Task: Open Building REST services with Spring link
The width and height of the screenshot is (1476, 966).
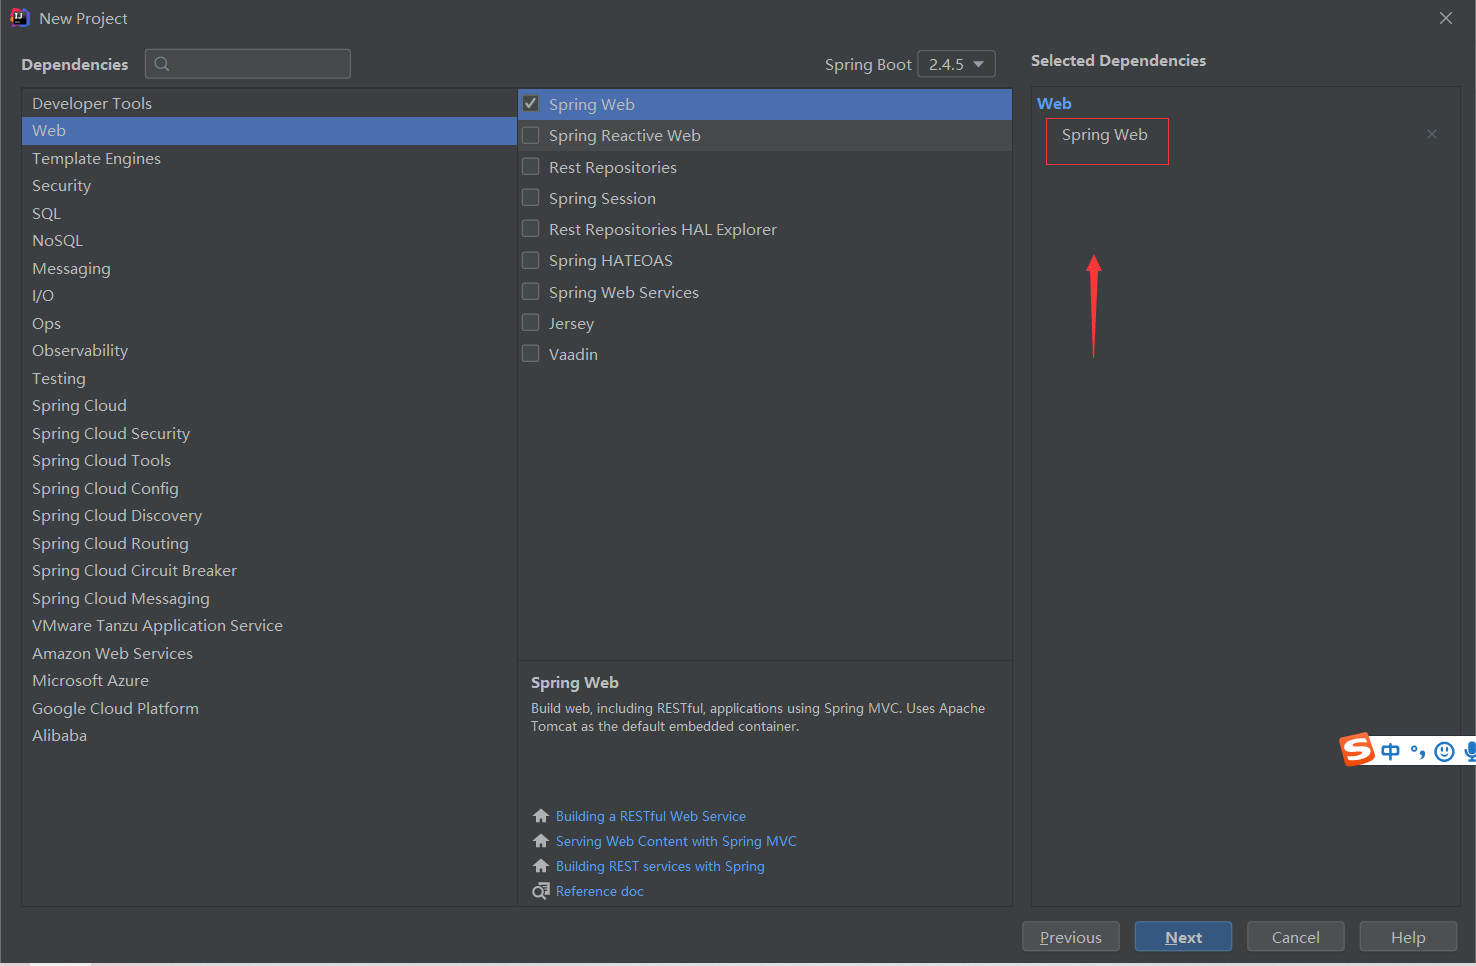Action: 660,866
